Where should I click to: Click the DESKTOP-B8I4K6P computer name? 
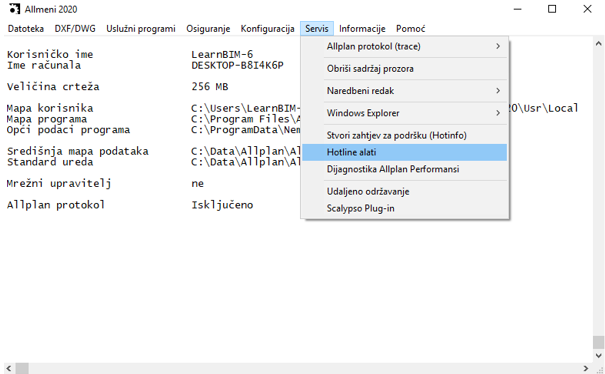point(237,65)
